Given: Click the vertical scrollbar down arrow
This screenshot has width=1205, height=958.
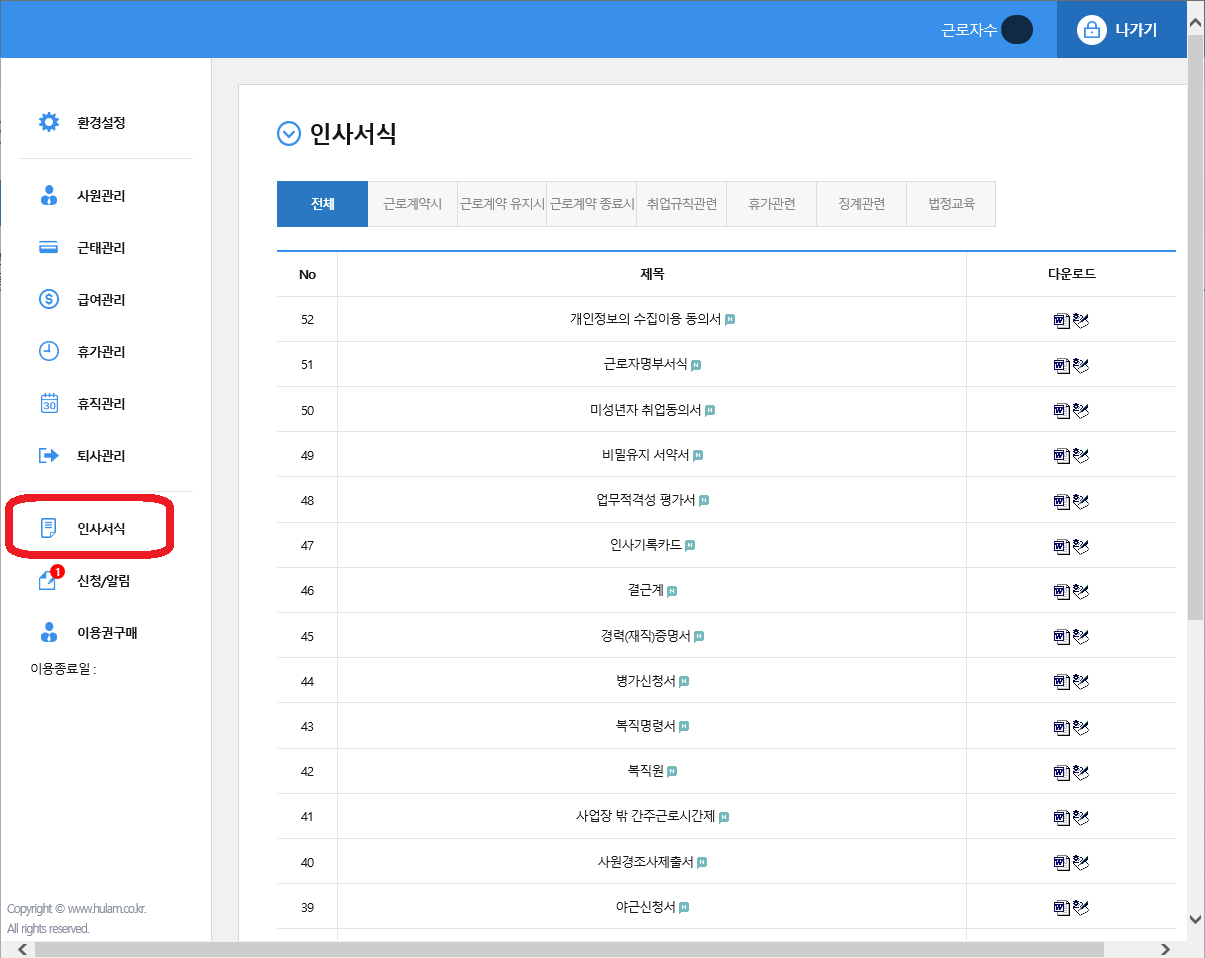Looking at the screenshot, I should (x=1195, y=919).
